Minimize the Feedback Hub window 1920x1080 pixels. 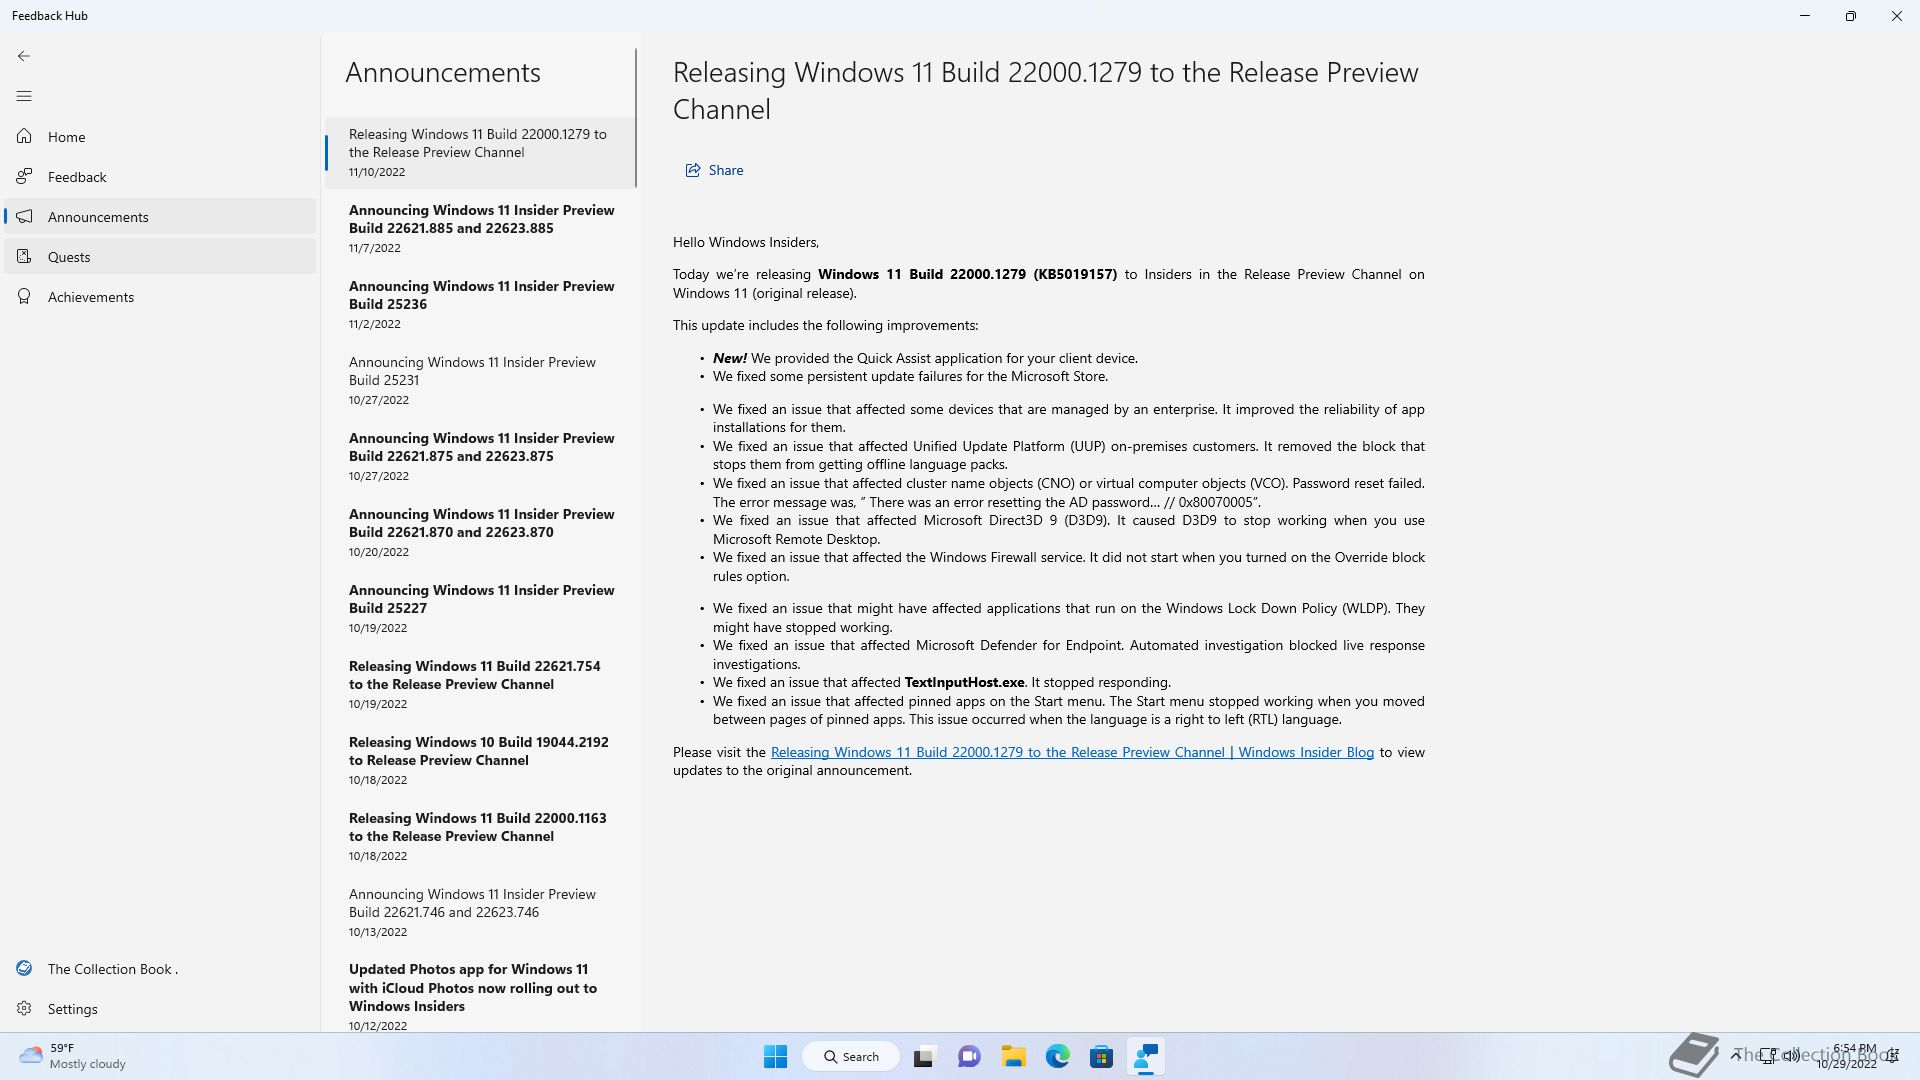pos(1805,16)
